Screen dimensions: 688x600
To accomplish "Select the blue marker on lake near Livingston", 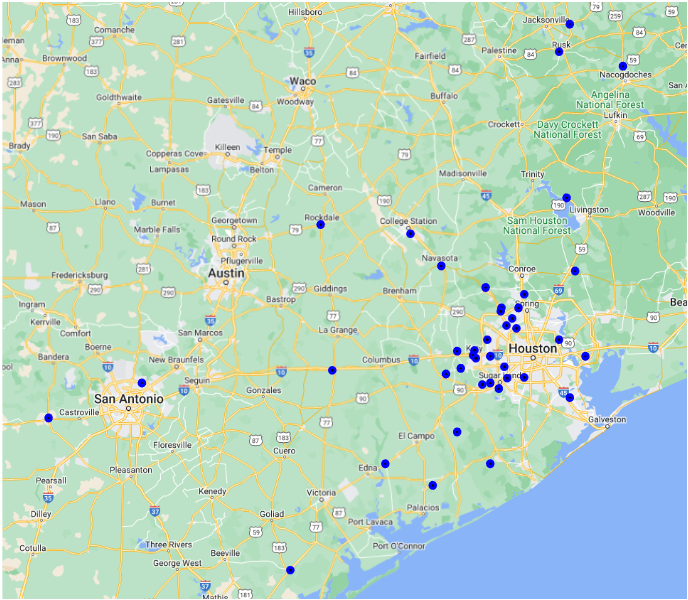I will (566, 198).
